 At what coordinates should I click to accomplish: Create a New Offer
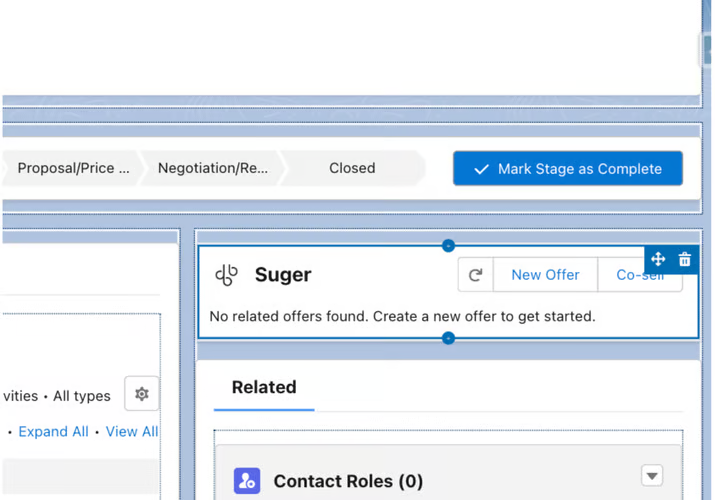coord(545,275)
